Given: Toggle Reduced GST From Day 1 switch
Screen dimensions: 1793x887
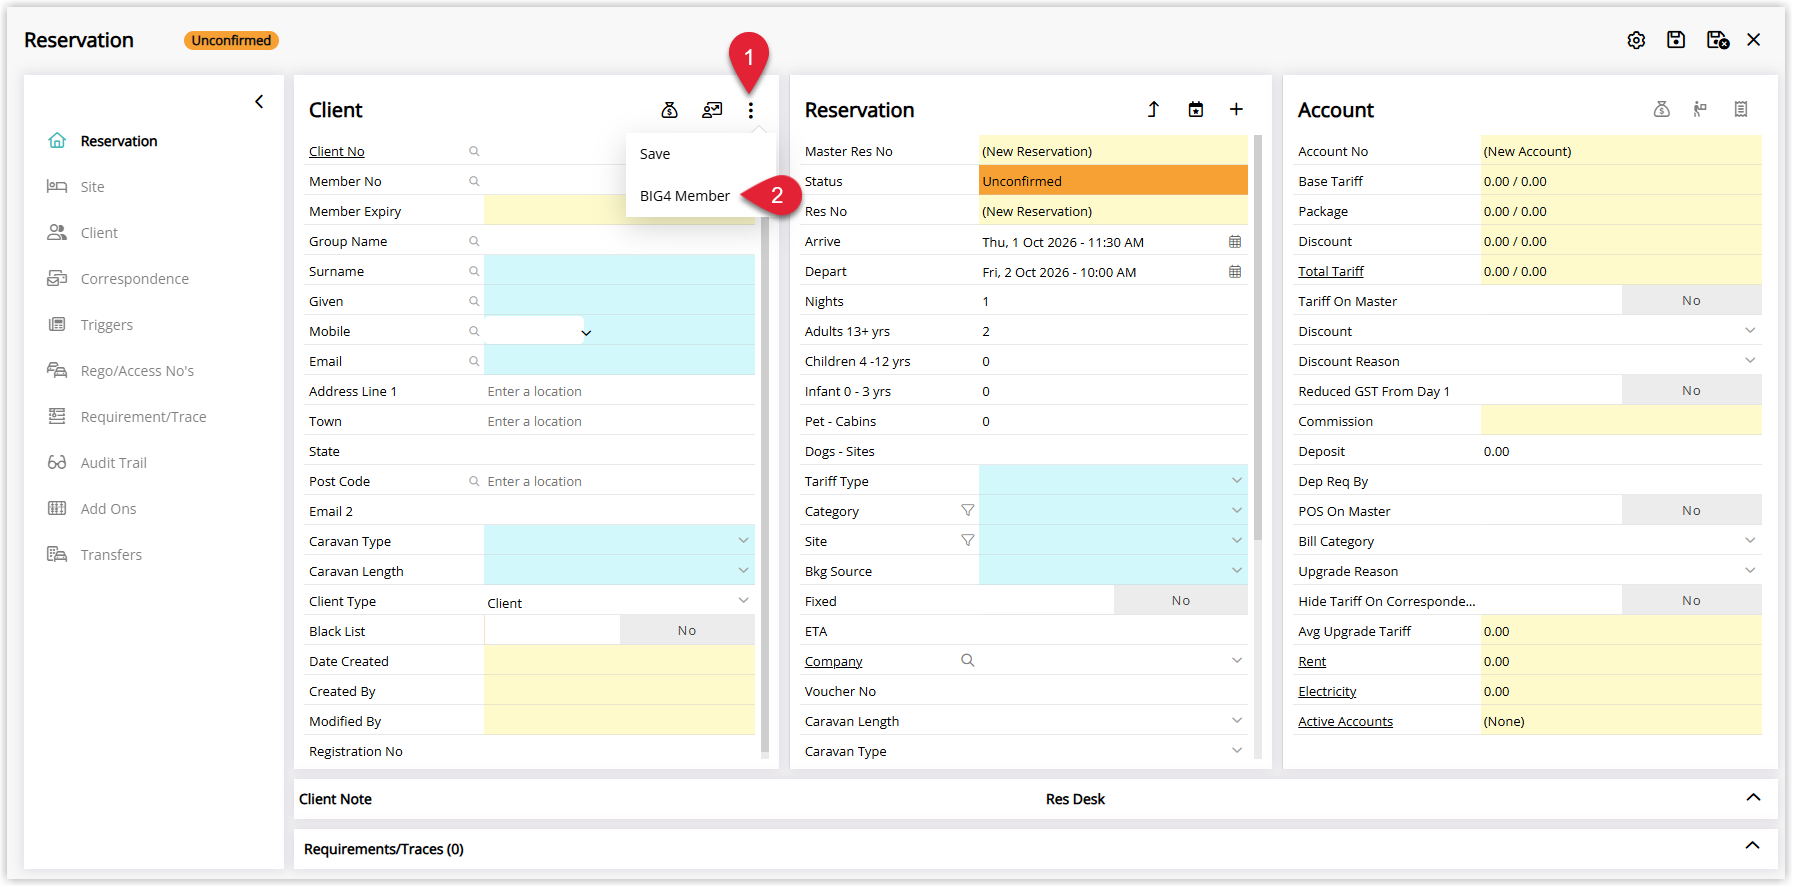Looking at the screenshot, I should coord(1691,391).
